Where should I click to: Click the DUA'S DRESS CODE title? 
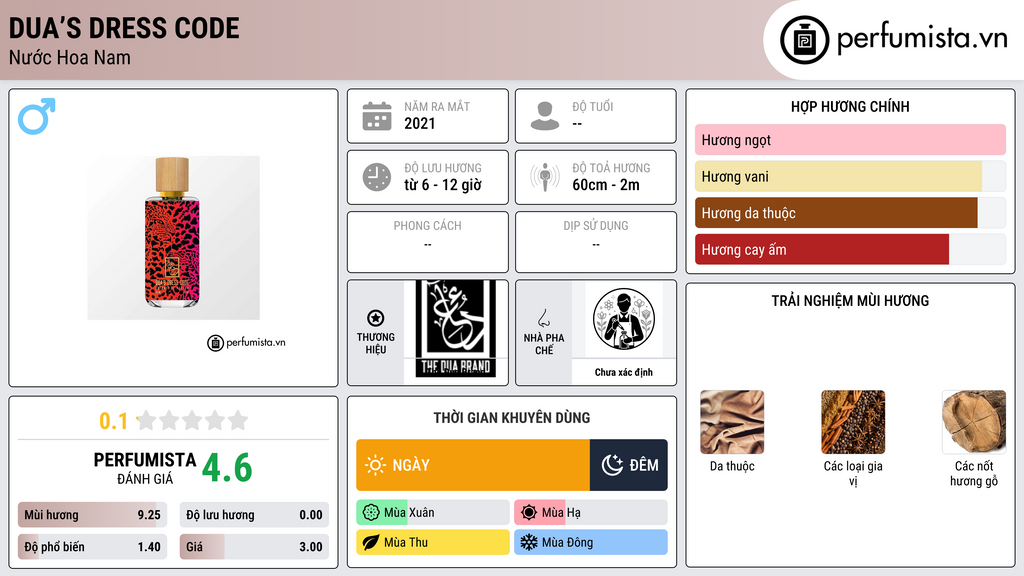(x=124, y=28)
